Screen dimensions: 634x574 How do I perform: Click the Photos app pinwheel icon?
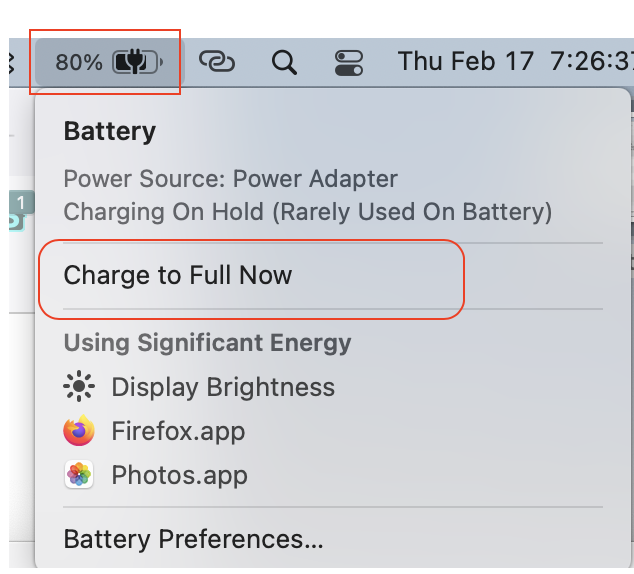tap(78, 475)
